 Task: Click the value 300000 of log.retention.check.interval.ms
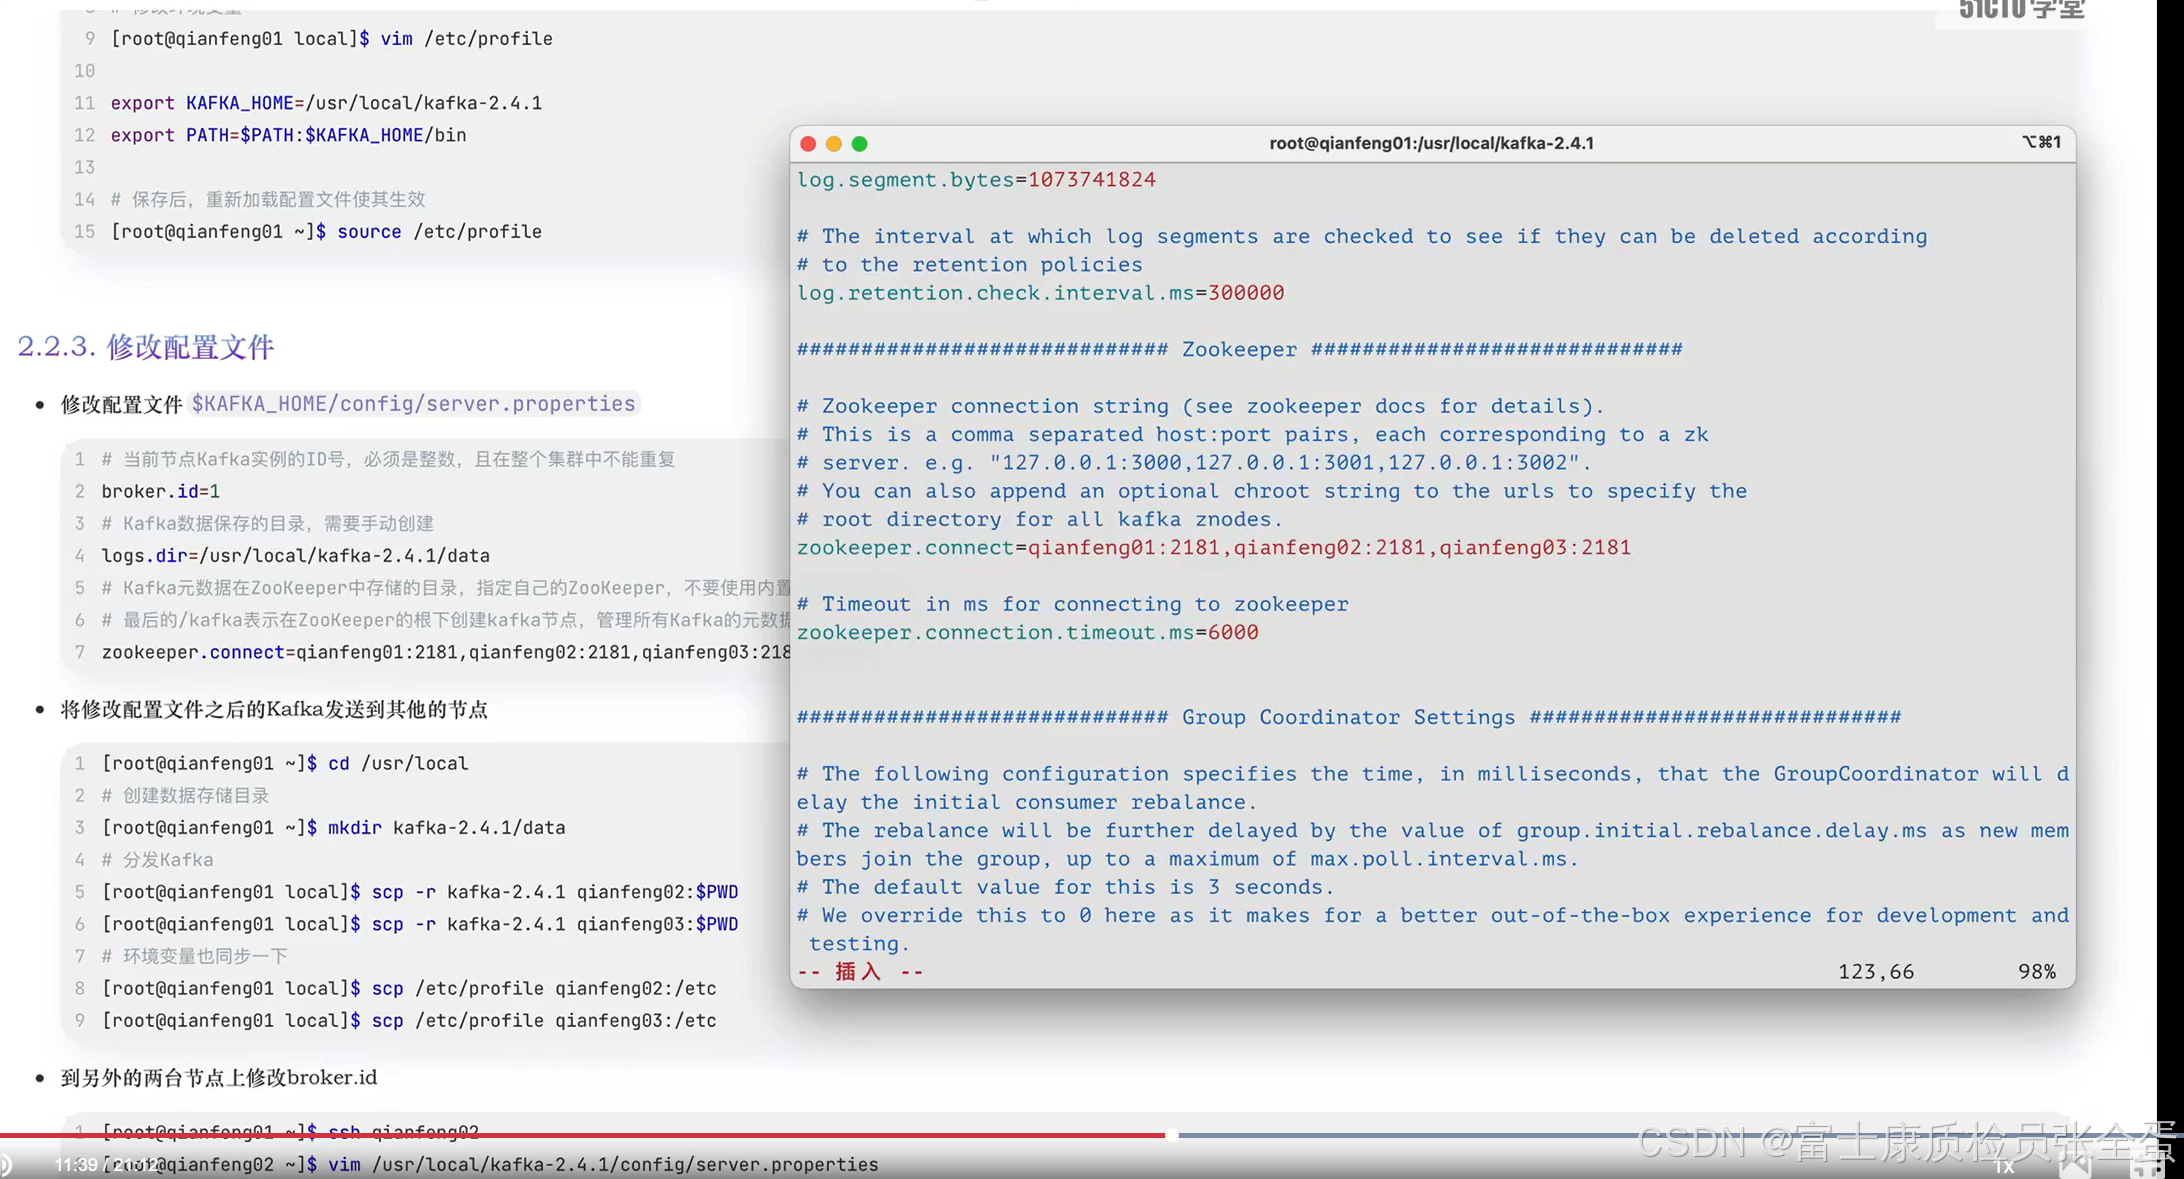(x=1246, y=293)
